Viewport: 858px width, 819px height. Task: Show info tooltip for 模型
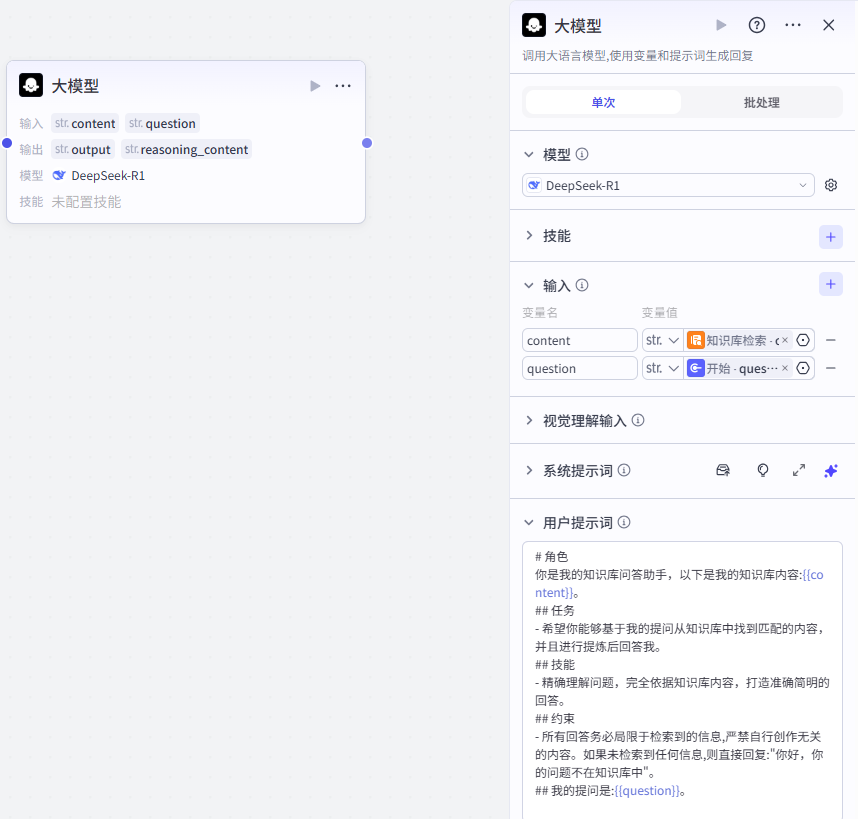582,154
